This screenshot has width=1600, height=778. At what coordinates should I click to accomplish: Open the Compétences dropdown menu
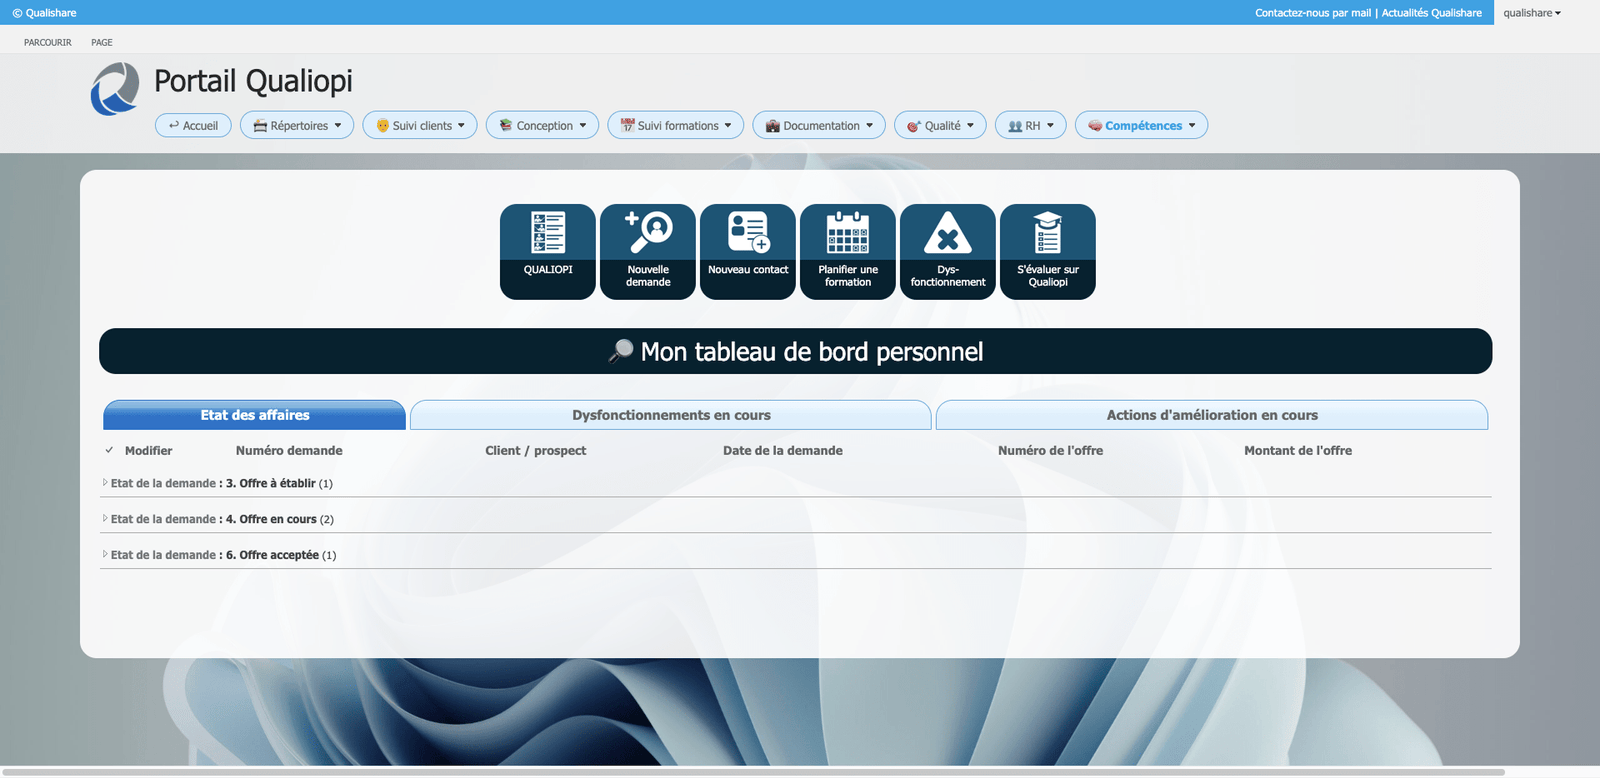(1141, 126)
